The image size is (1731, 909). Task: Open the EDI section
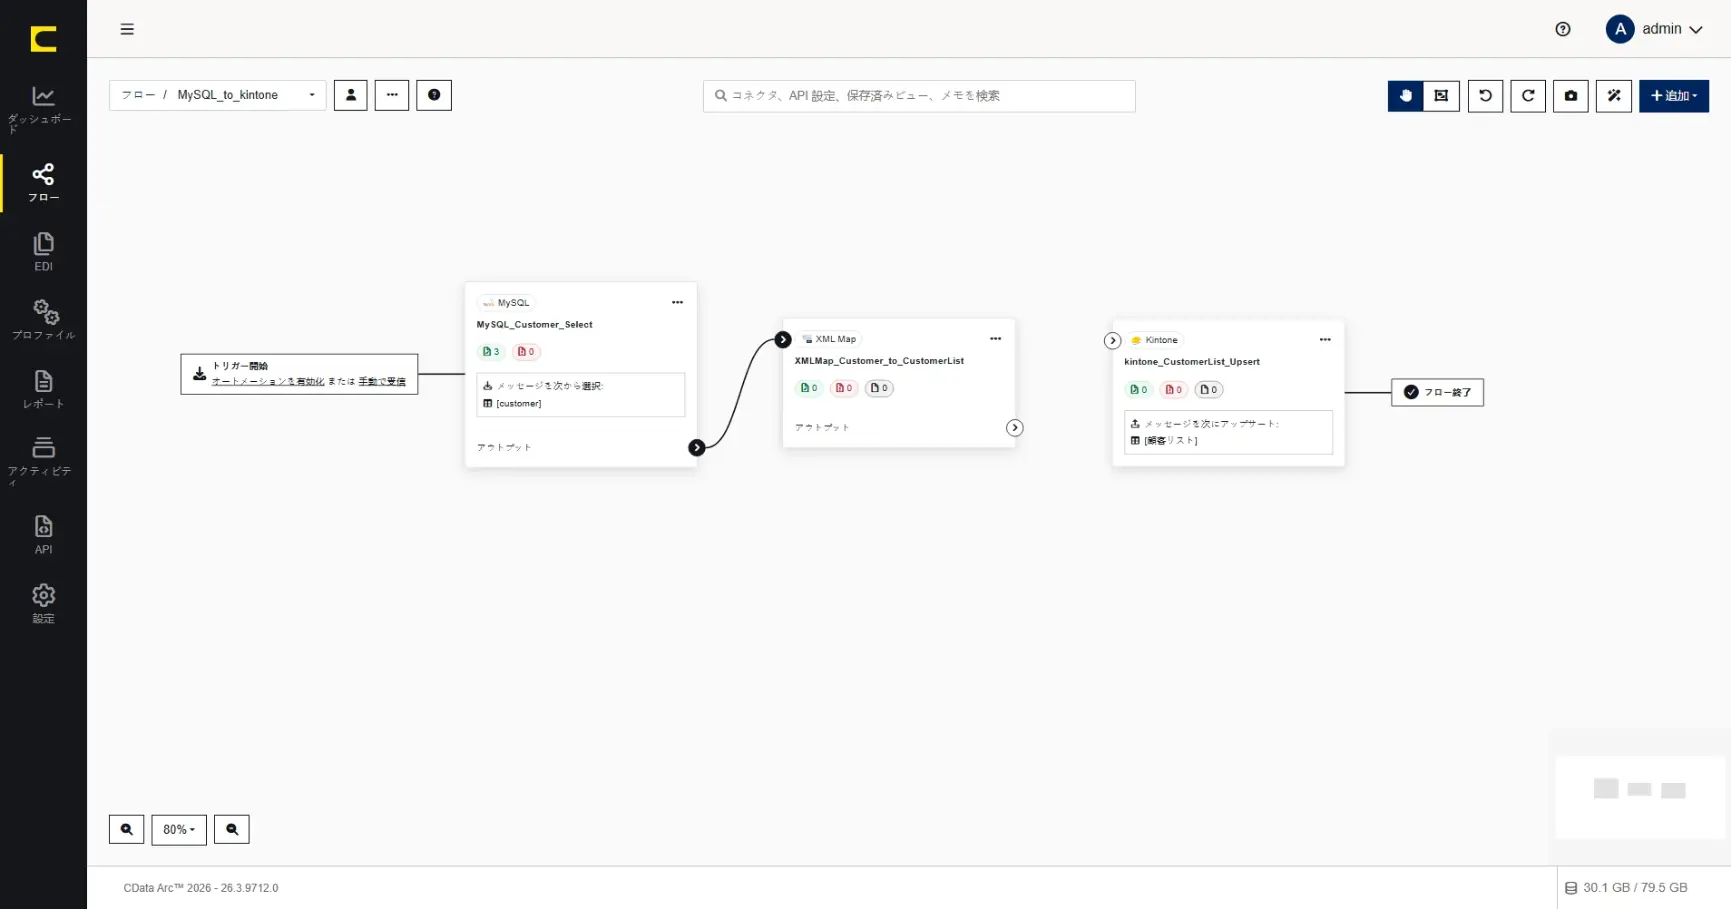click(x=43, y=252)
